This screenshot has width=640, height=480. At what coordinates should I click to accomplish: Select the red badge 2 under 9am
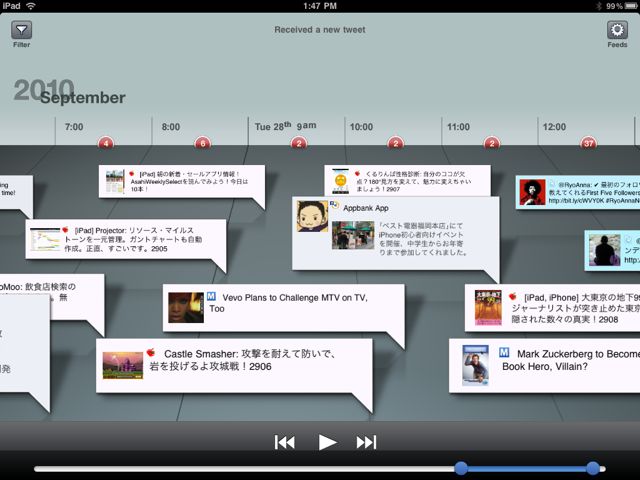(x=299, y=143)
